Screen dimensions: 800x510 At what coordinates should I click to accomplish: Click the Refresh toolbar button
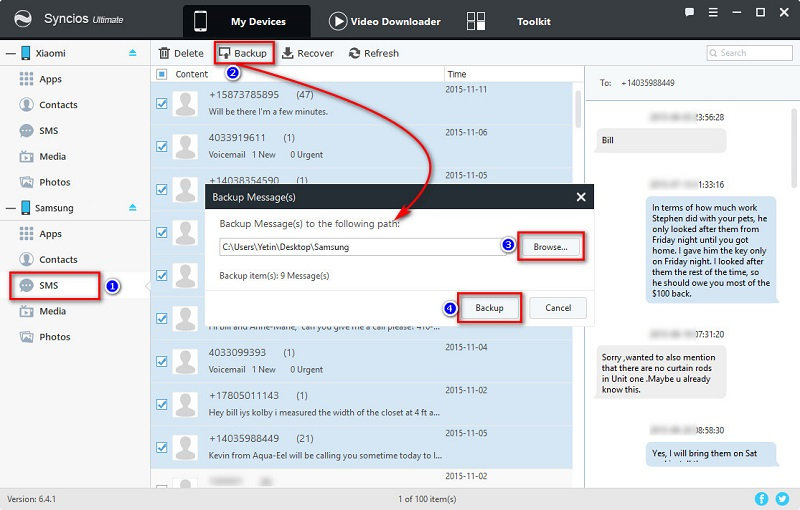[x=374, y=53]
